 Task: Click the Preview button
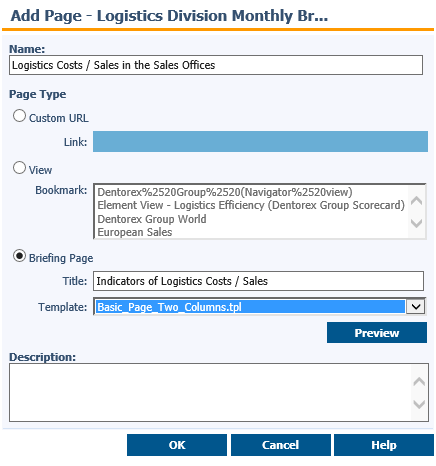(377, 333)
